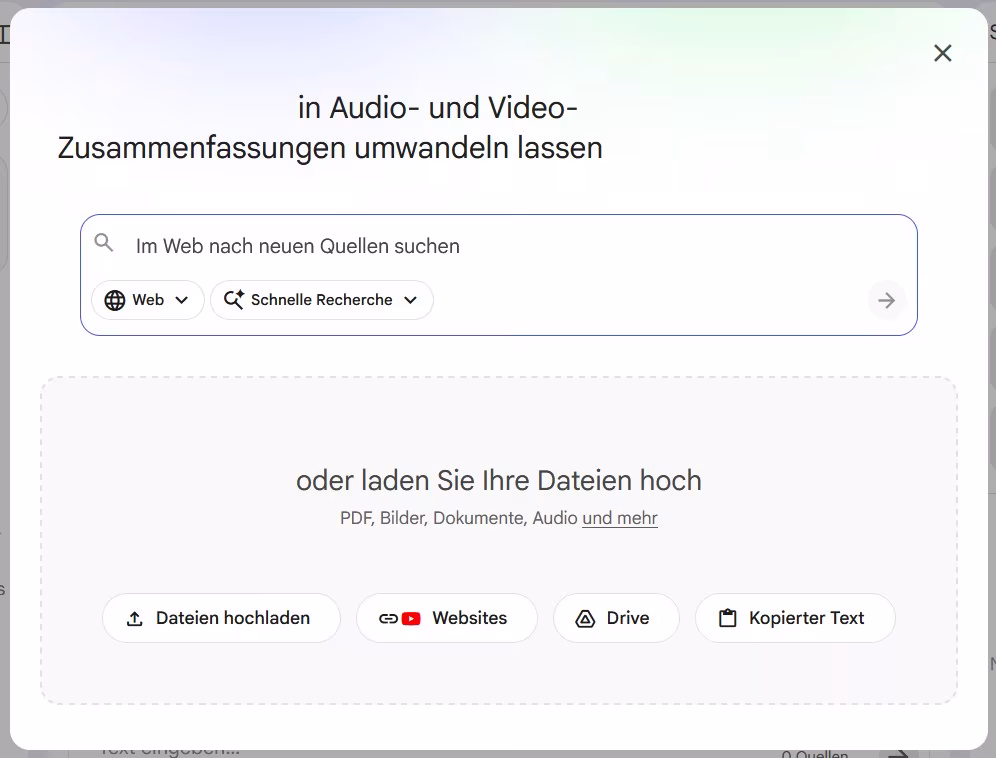This screenshot has height=758, width=996.
Task: Select the upload icon on Dateien hochladen
Action: [x=133, y=618]
